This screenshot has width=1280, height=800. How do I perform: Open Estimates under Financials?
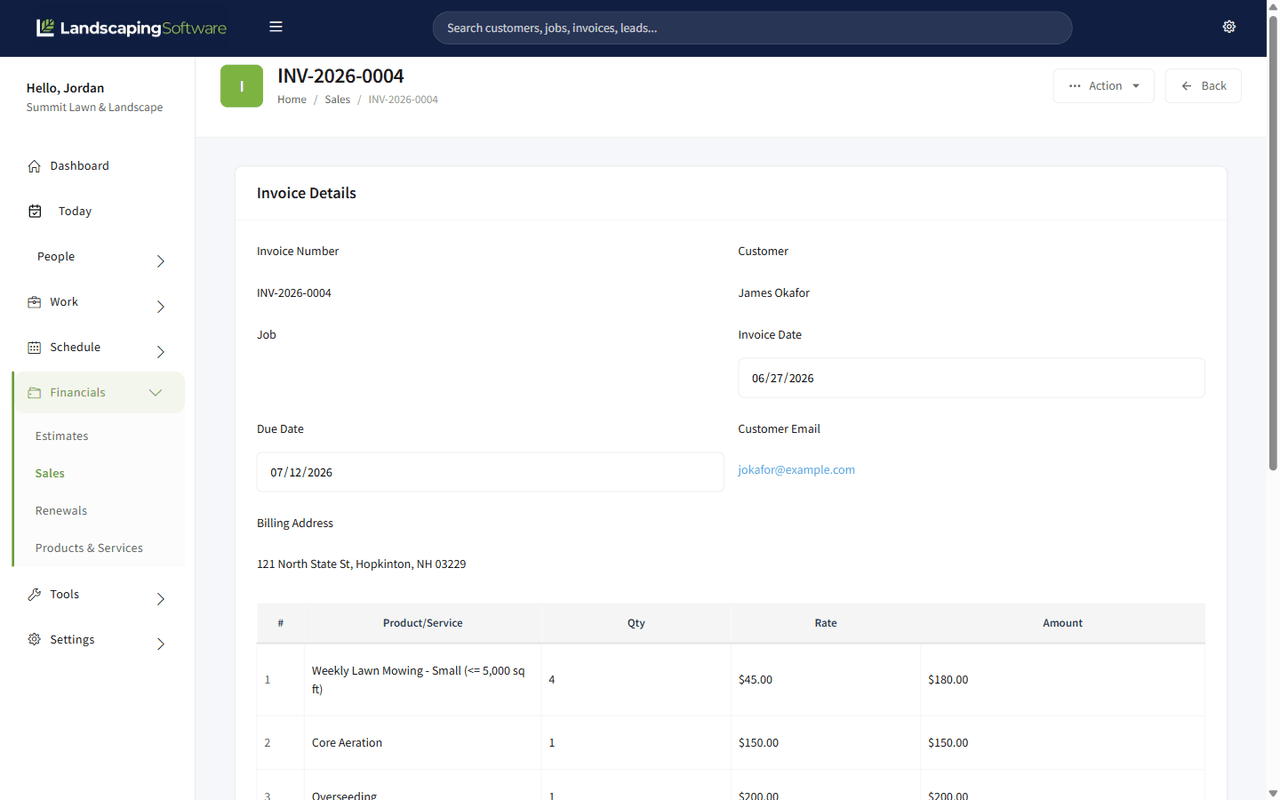(62, 436)
